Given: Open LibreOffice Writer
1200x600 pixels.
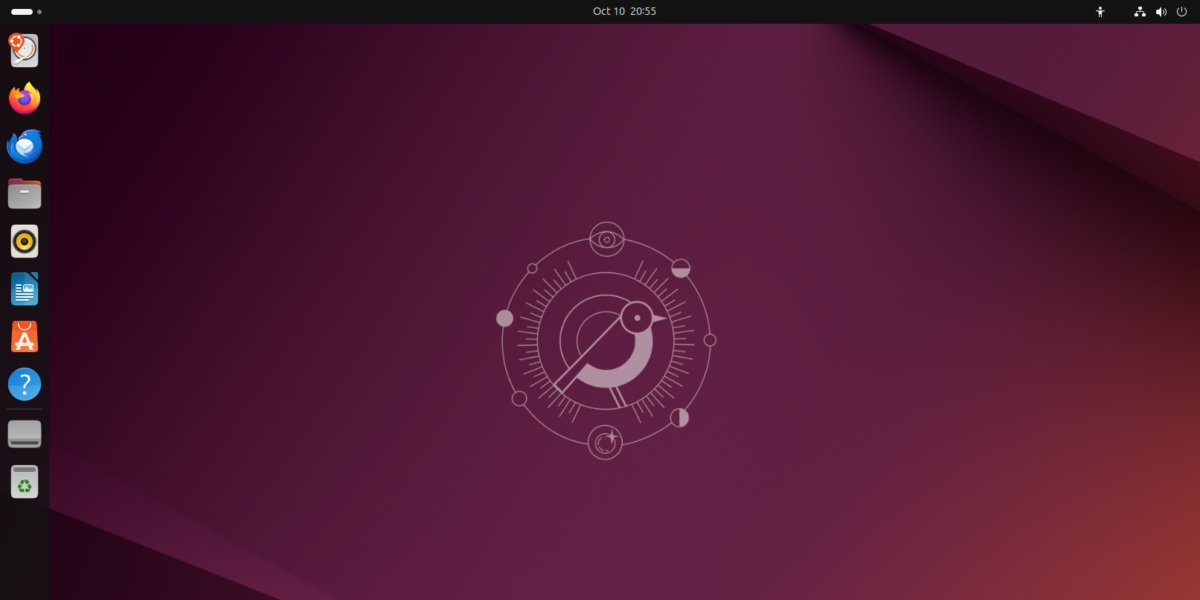Looking at the screenshot, I should pos(24,289).
